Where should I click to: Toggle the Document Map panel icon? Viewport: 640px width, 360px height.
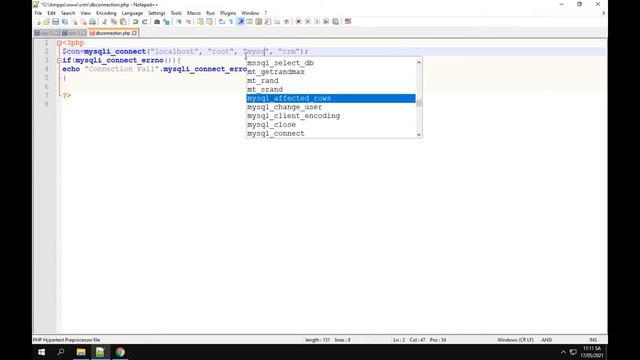(x=258, y=22)
